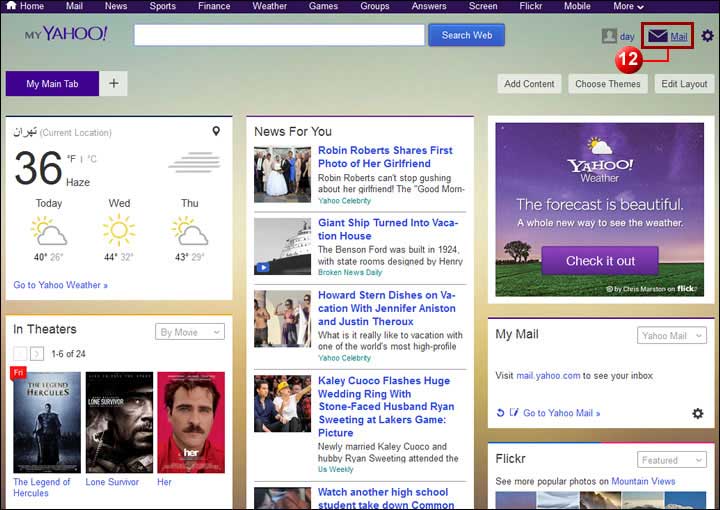Click Lone Survivor title link

(x=112, y=482)
